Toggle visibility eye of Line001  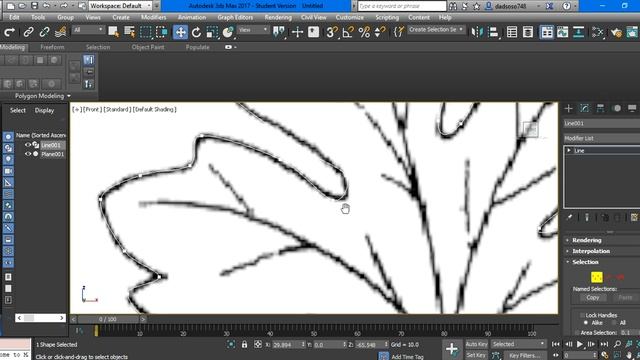[x=28, y=145]
